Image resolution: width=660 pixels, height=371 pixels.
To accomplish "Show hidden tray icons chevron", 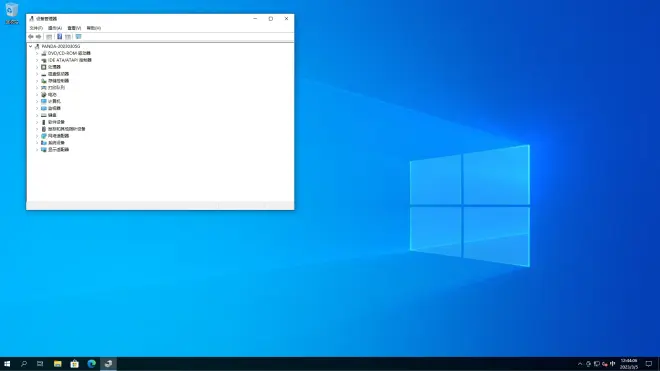I will 580,364.
